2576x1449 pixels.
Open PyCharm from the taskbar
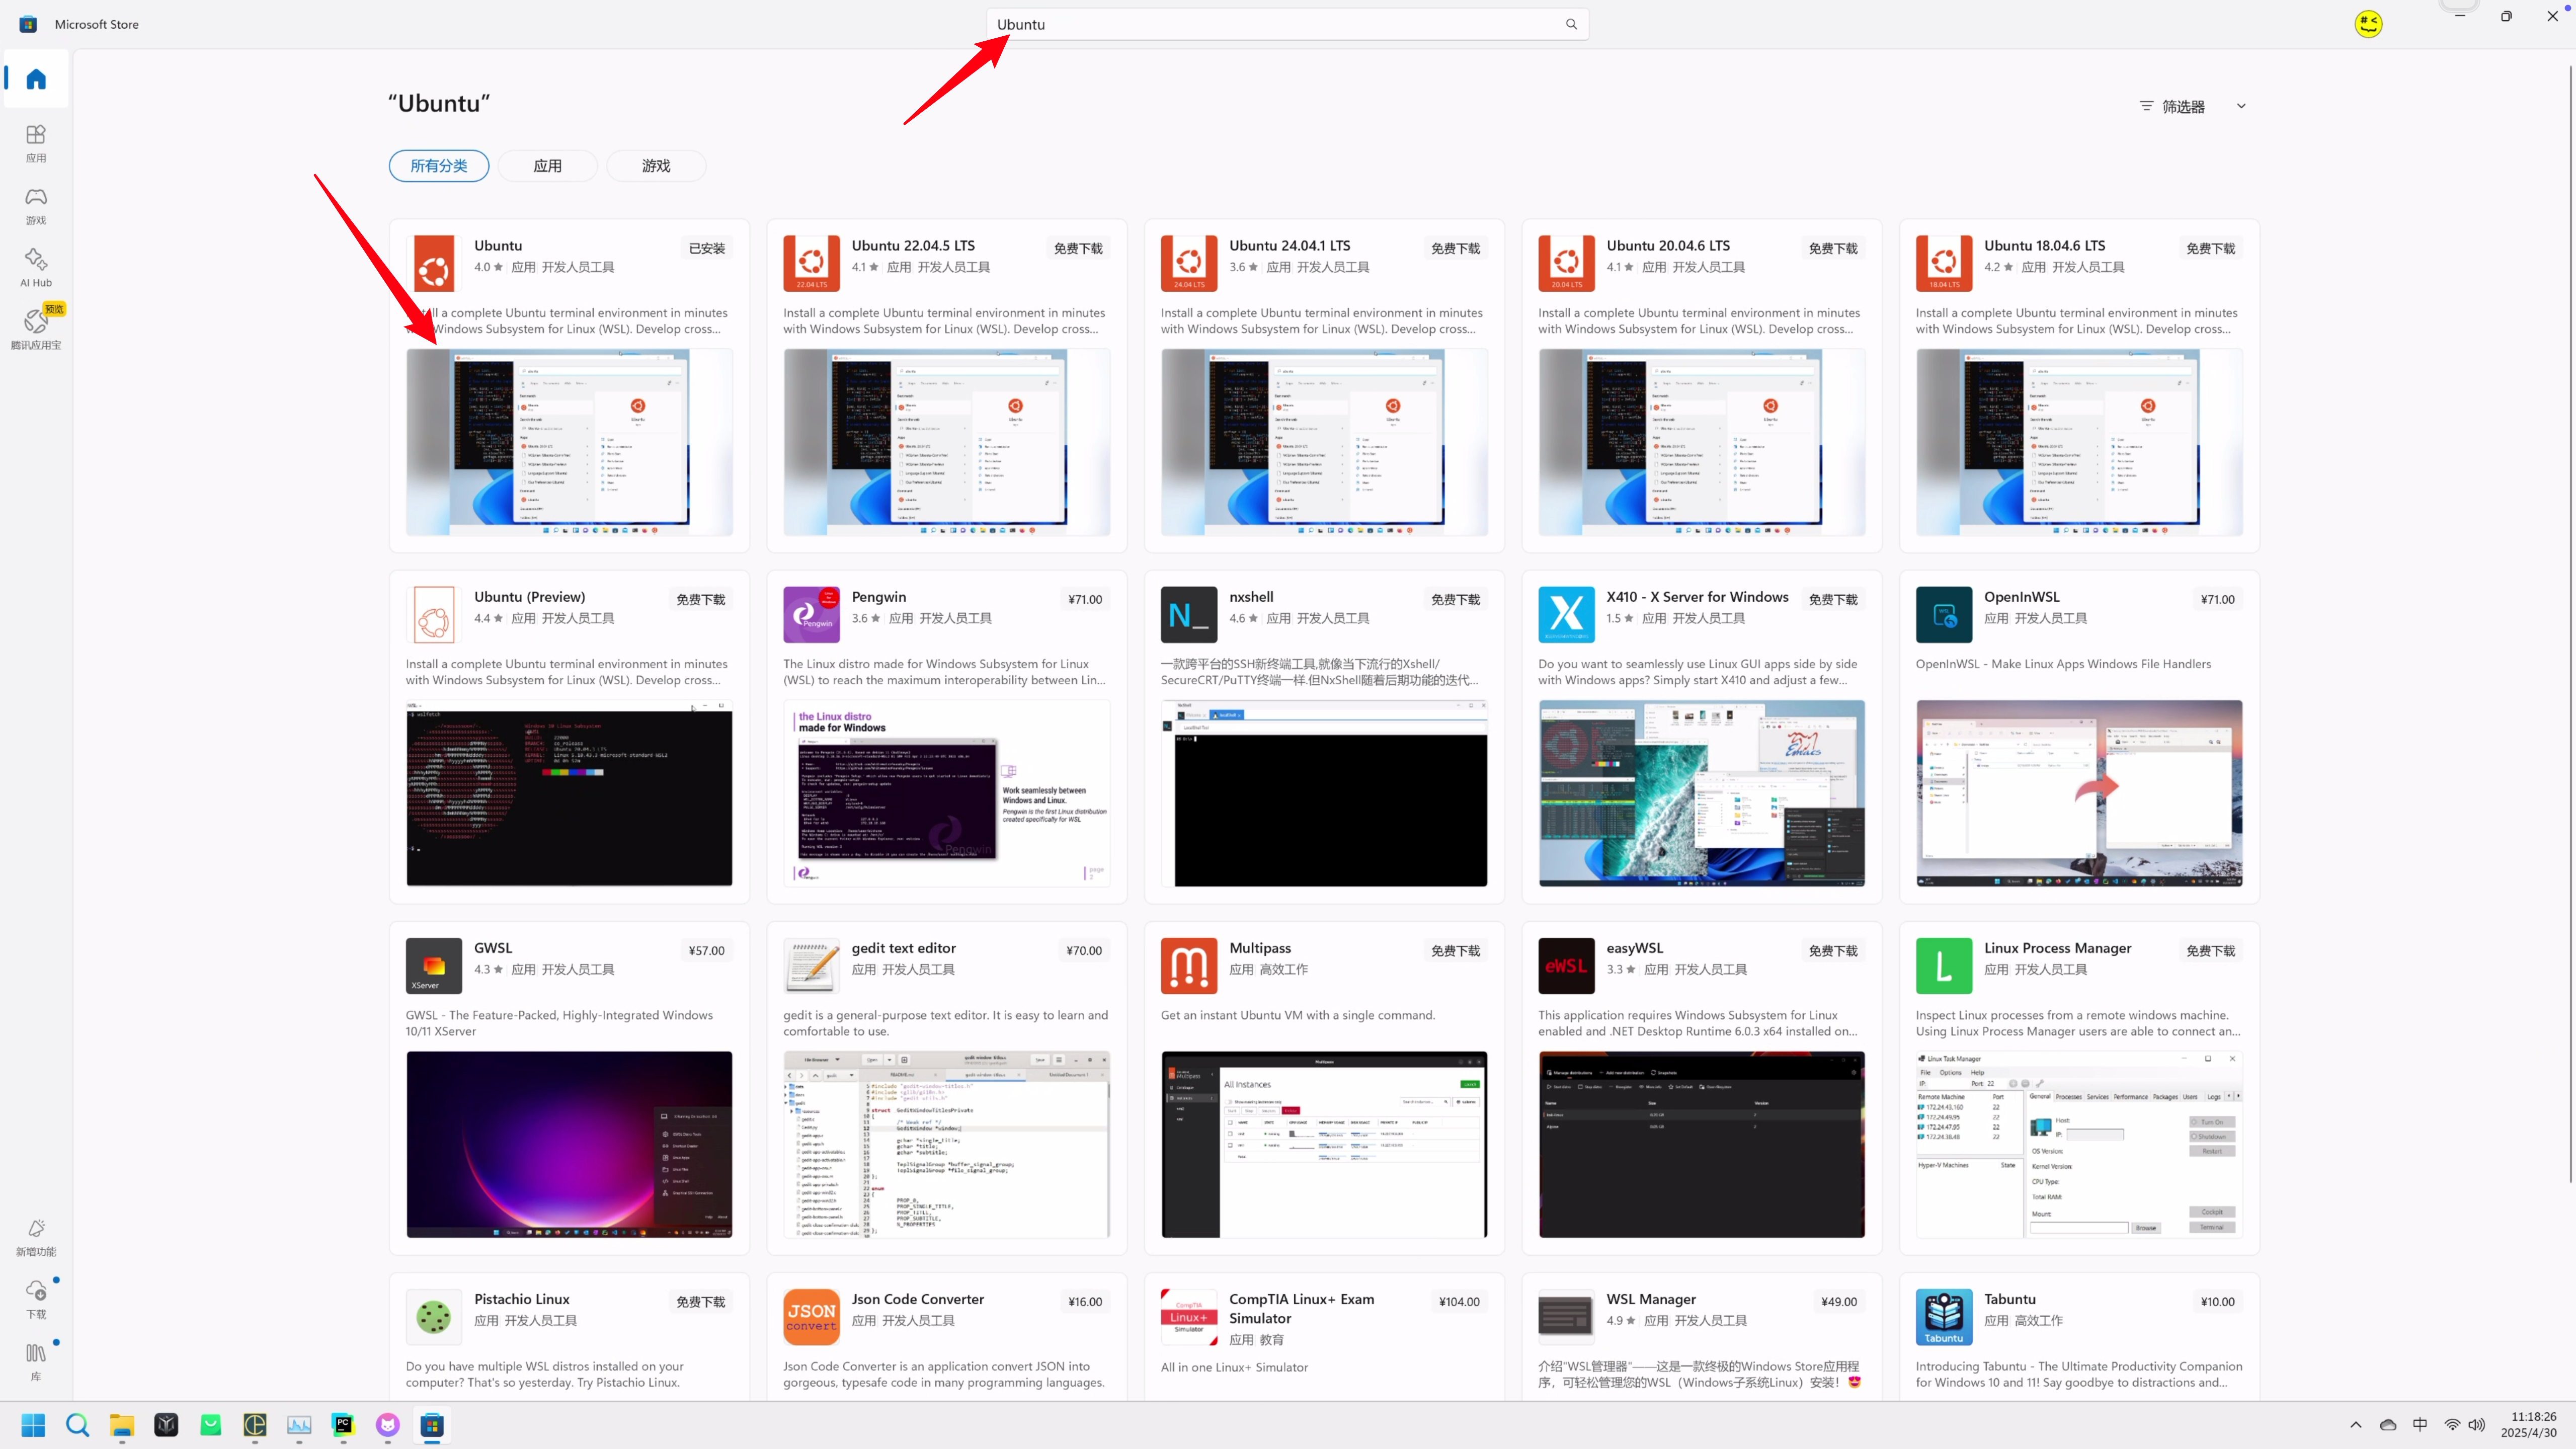coord(343,1425)
